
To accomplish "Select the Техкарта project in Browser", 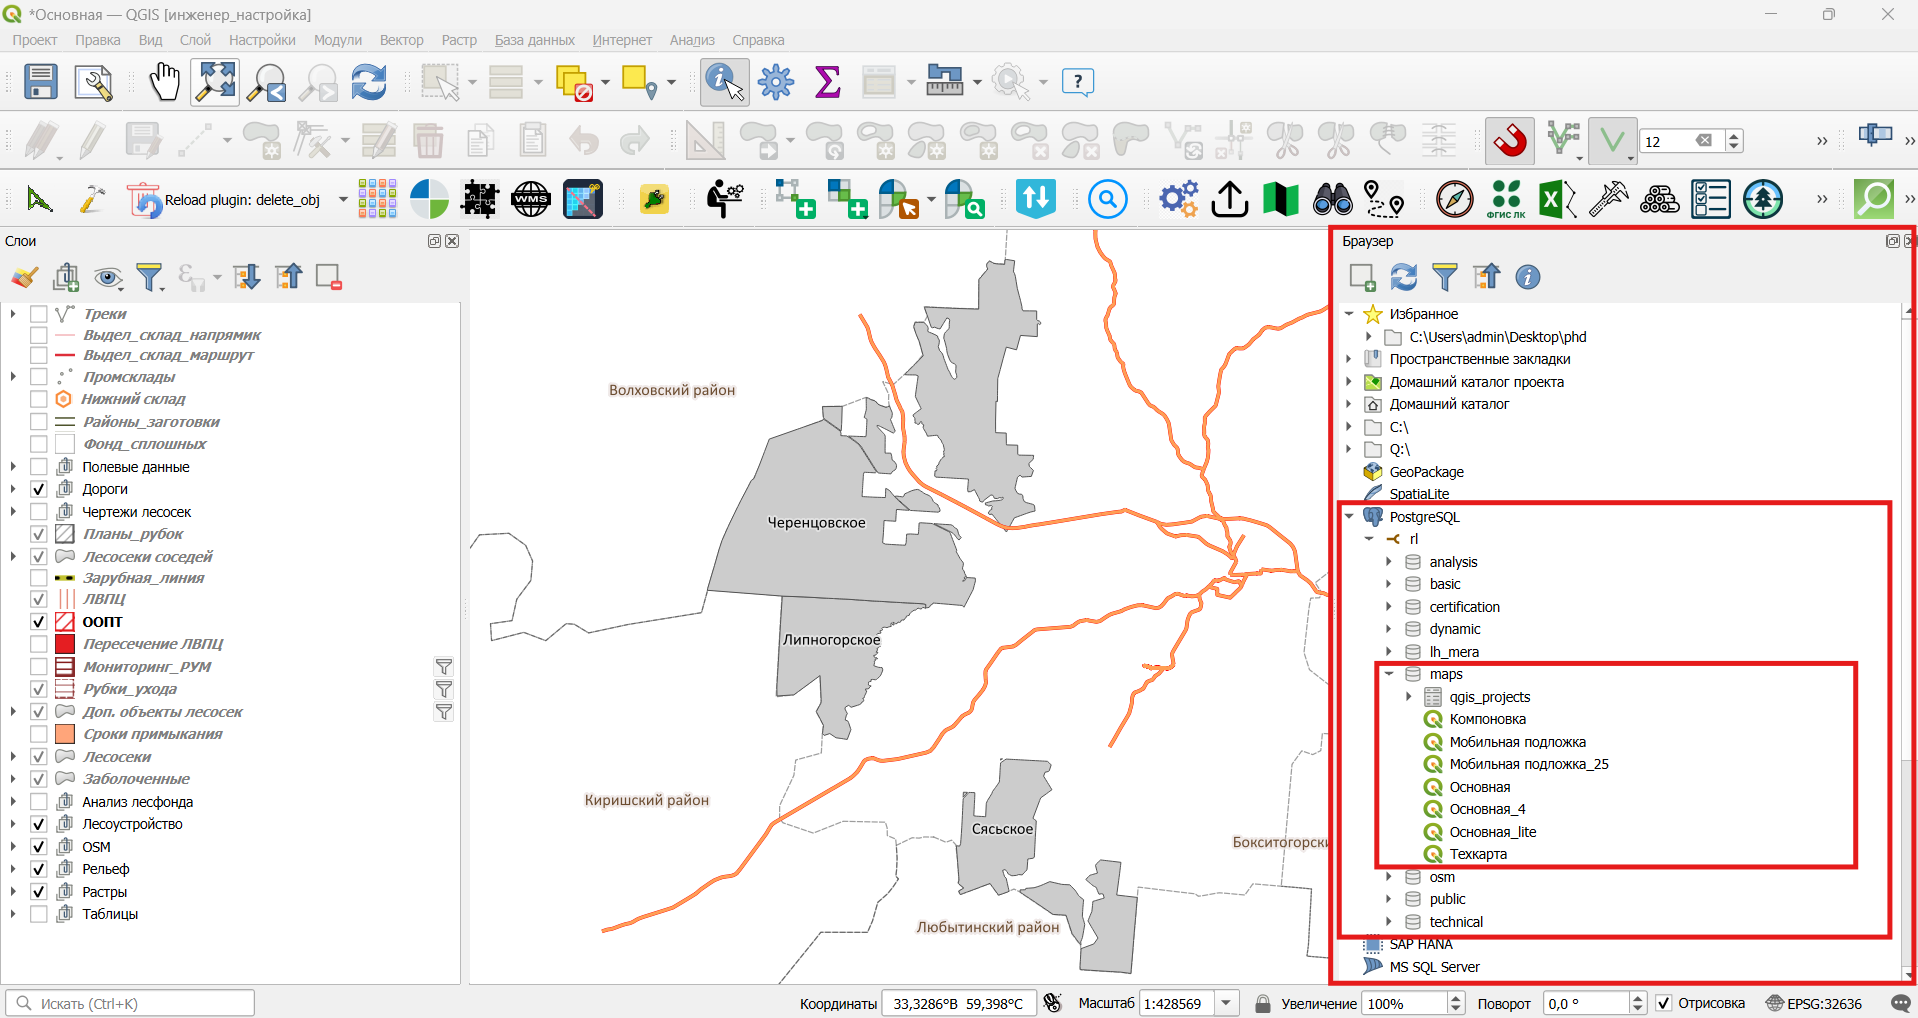I will point(1478,854).
